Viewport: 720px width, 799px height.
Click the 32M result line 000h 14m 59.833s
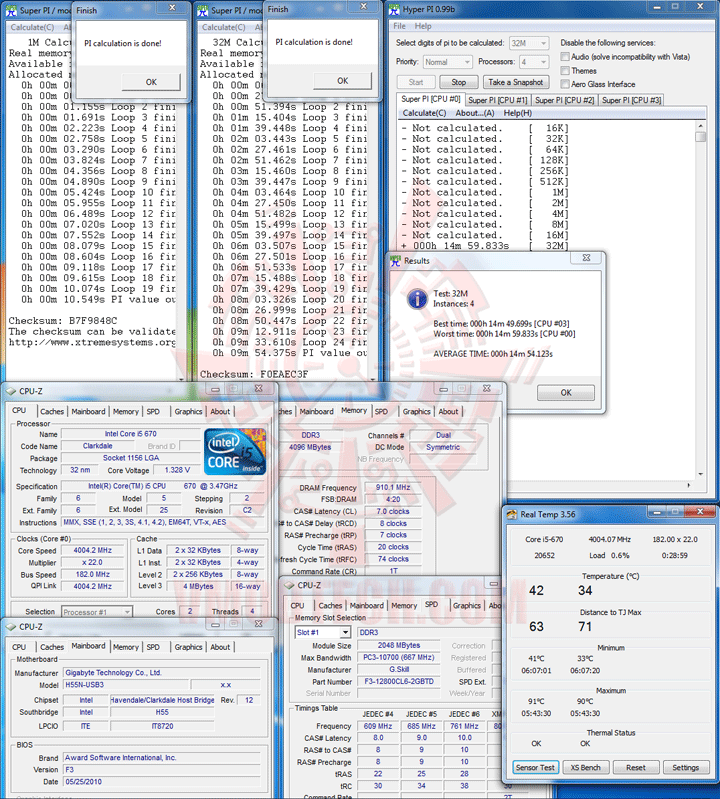click(486, 246)
